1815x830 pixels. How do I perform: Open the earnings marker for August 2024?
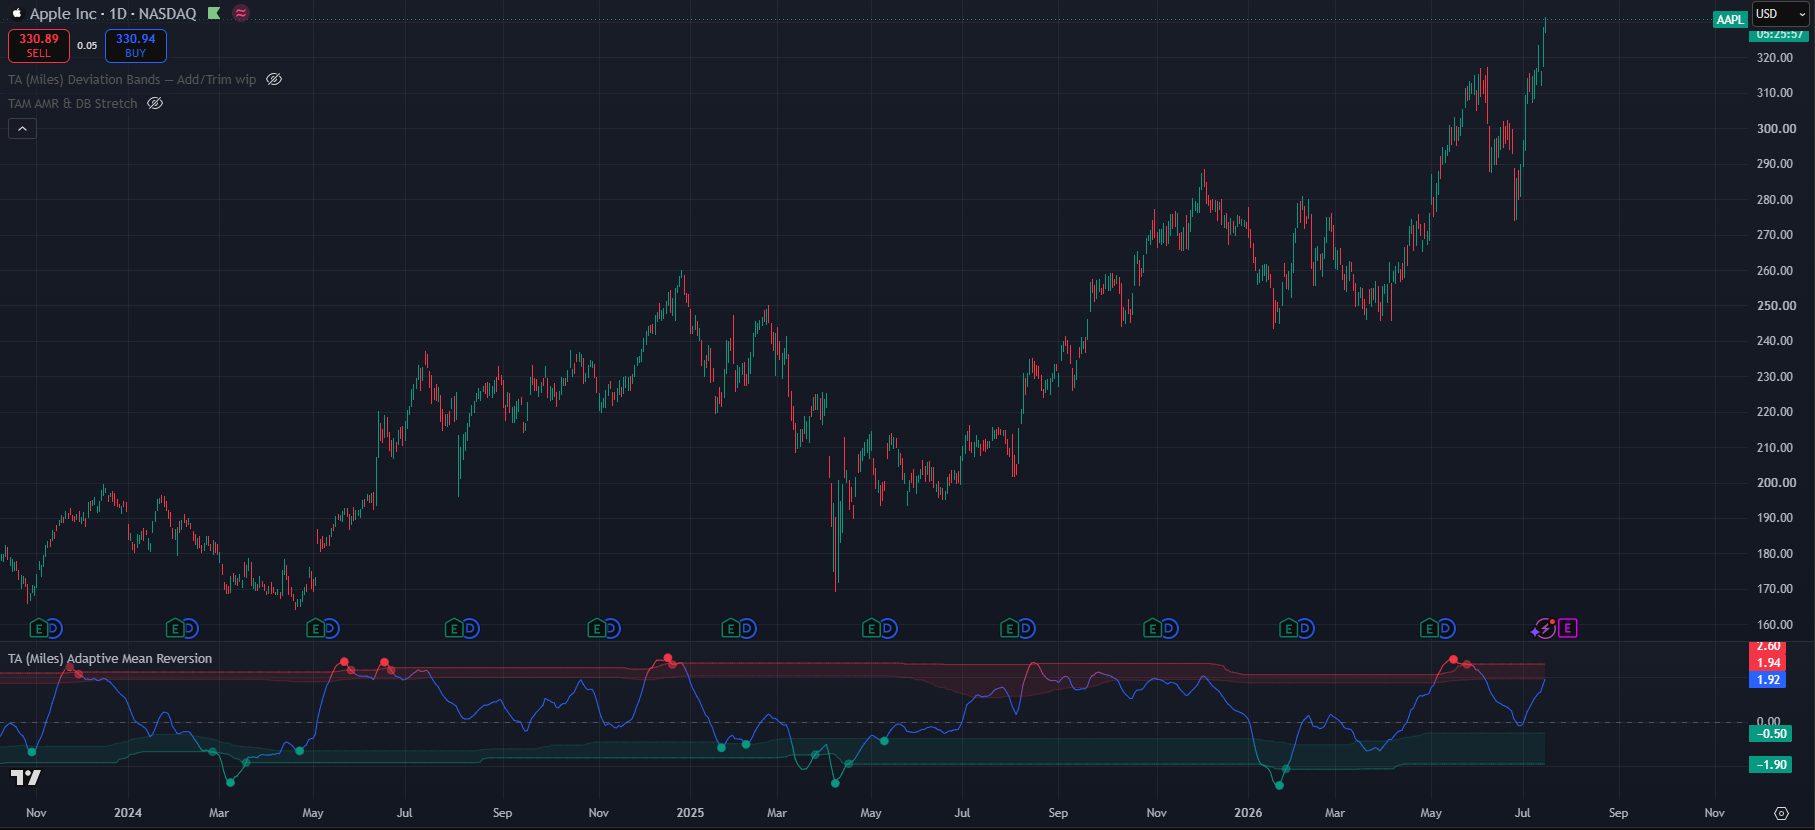(454, 628)
